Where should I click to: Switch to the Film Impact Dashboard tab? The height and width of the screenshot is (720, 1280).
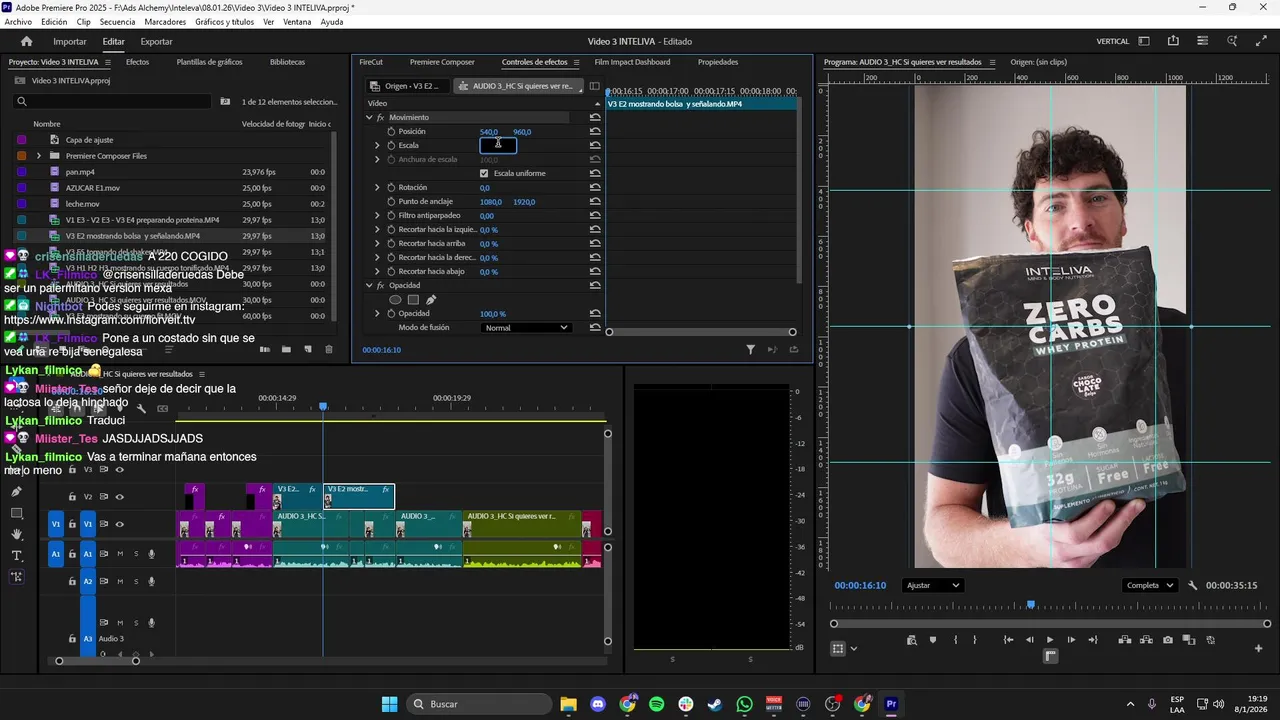point(632,62)
